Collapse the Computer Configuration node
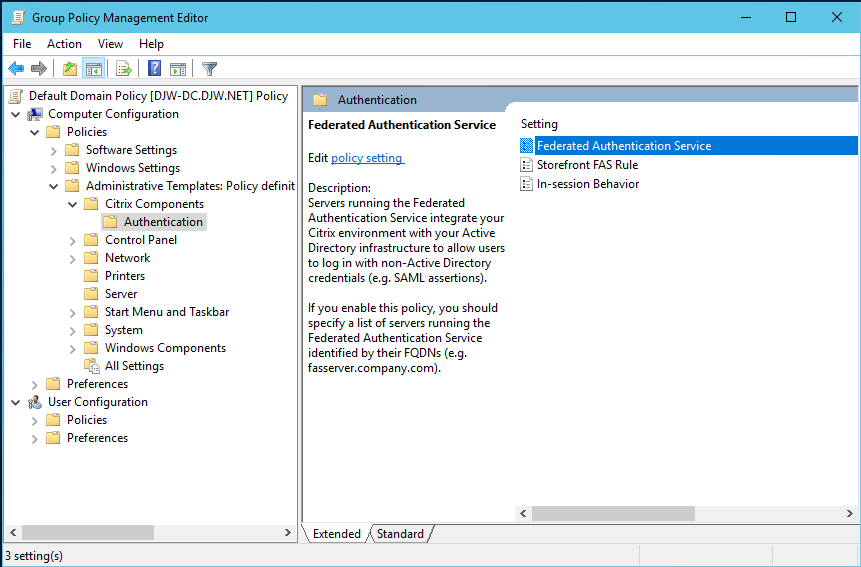The image size is (861, 567). (15, 114)
